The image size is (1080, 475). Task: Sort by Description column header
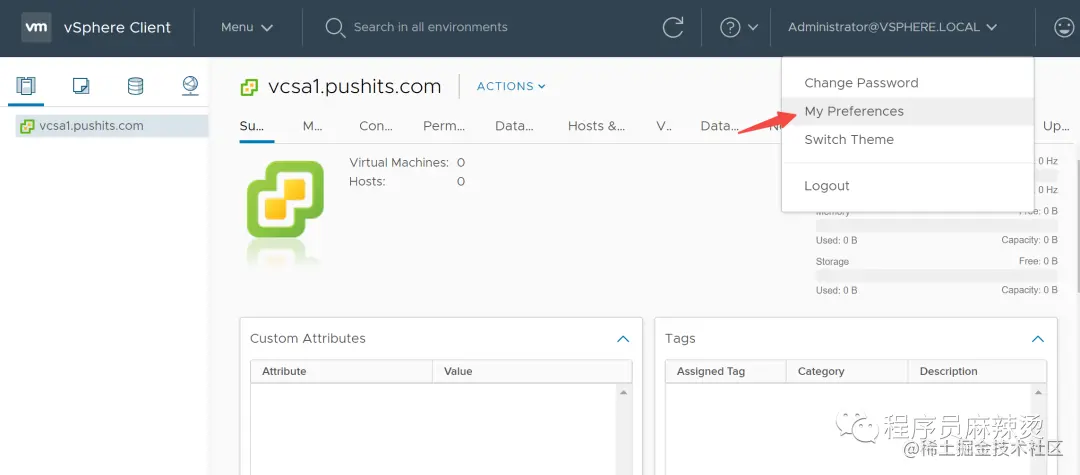(977, 371)
